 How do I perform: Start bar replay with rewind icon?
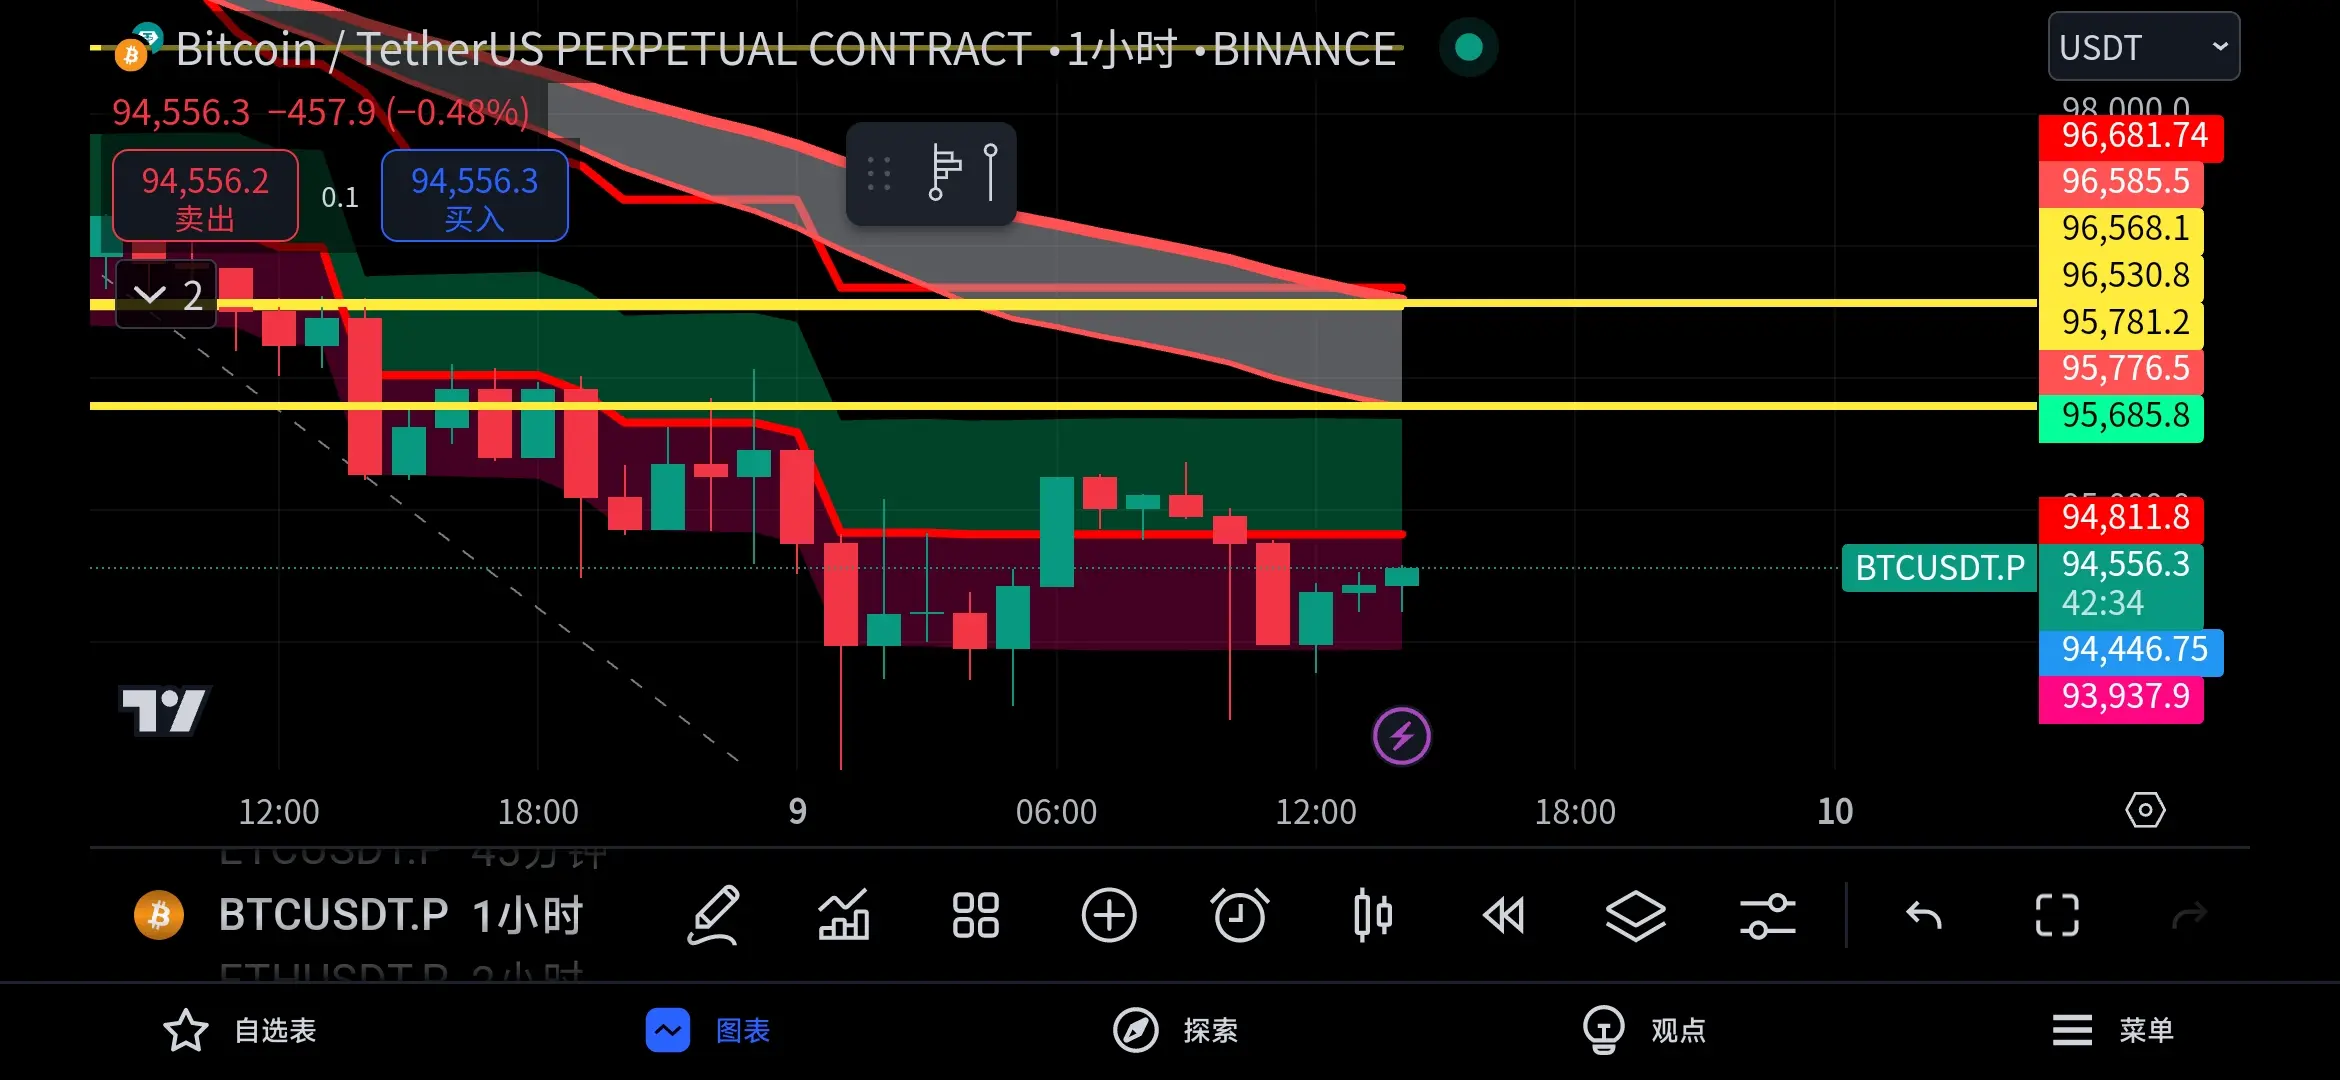coord(1503,915)
